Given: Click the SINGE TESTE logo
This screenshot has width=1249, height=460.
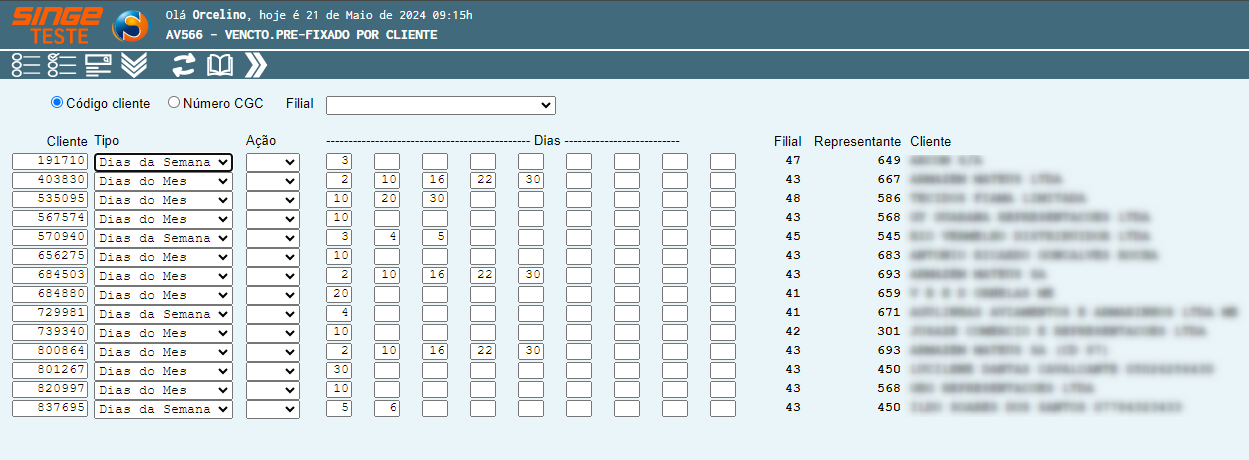Looking at the screenshot, I should click(56, 25).
